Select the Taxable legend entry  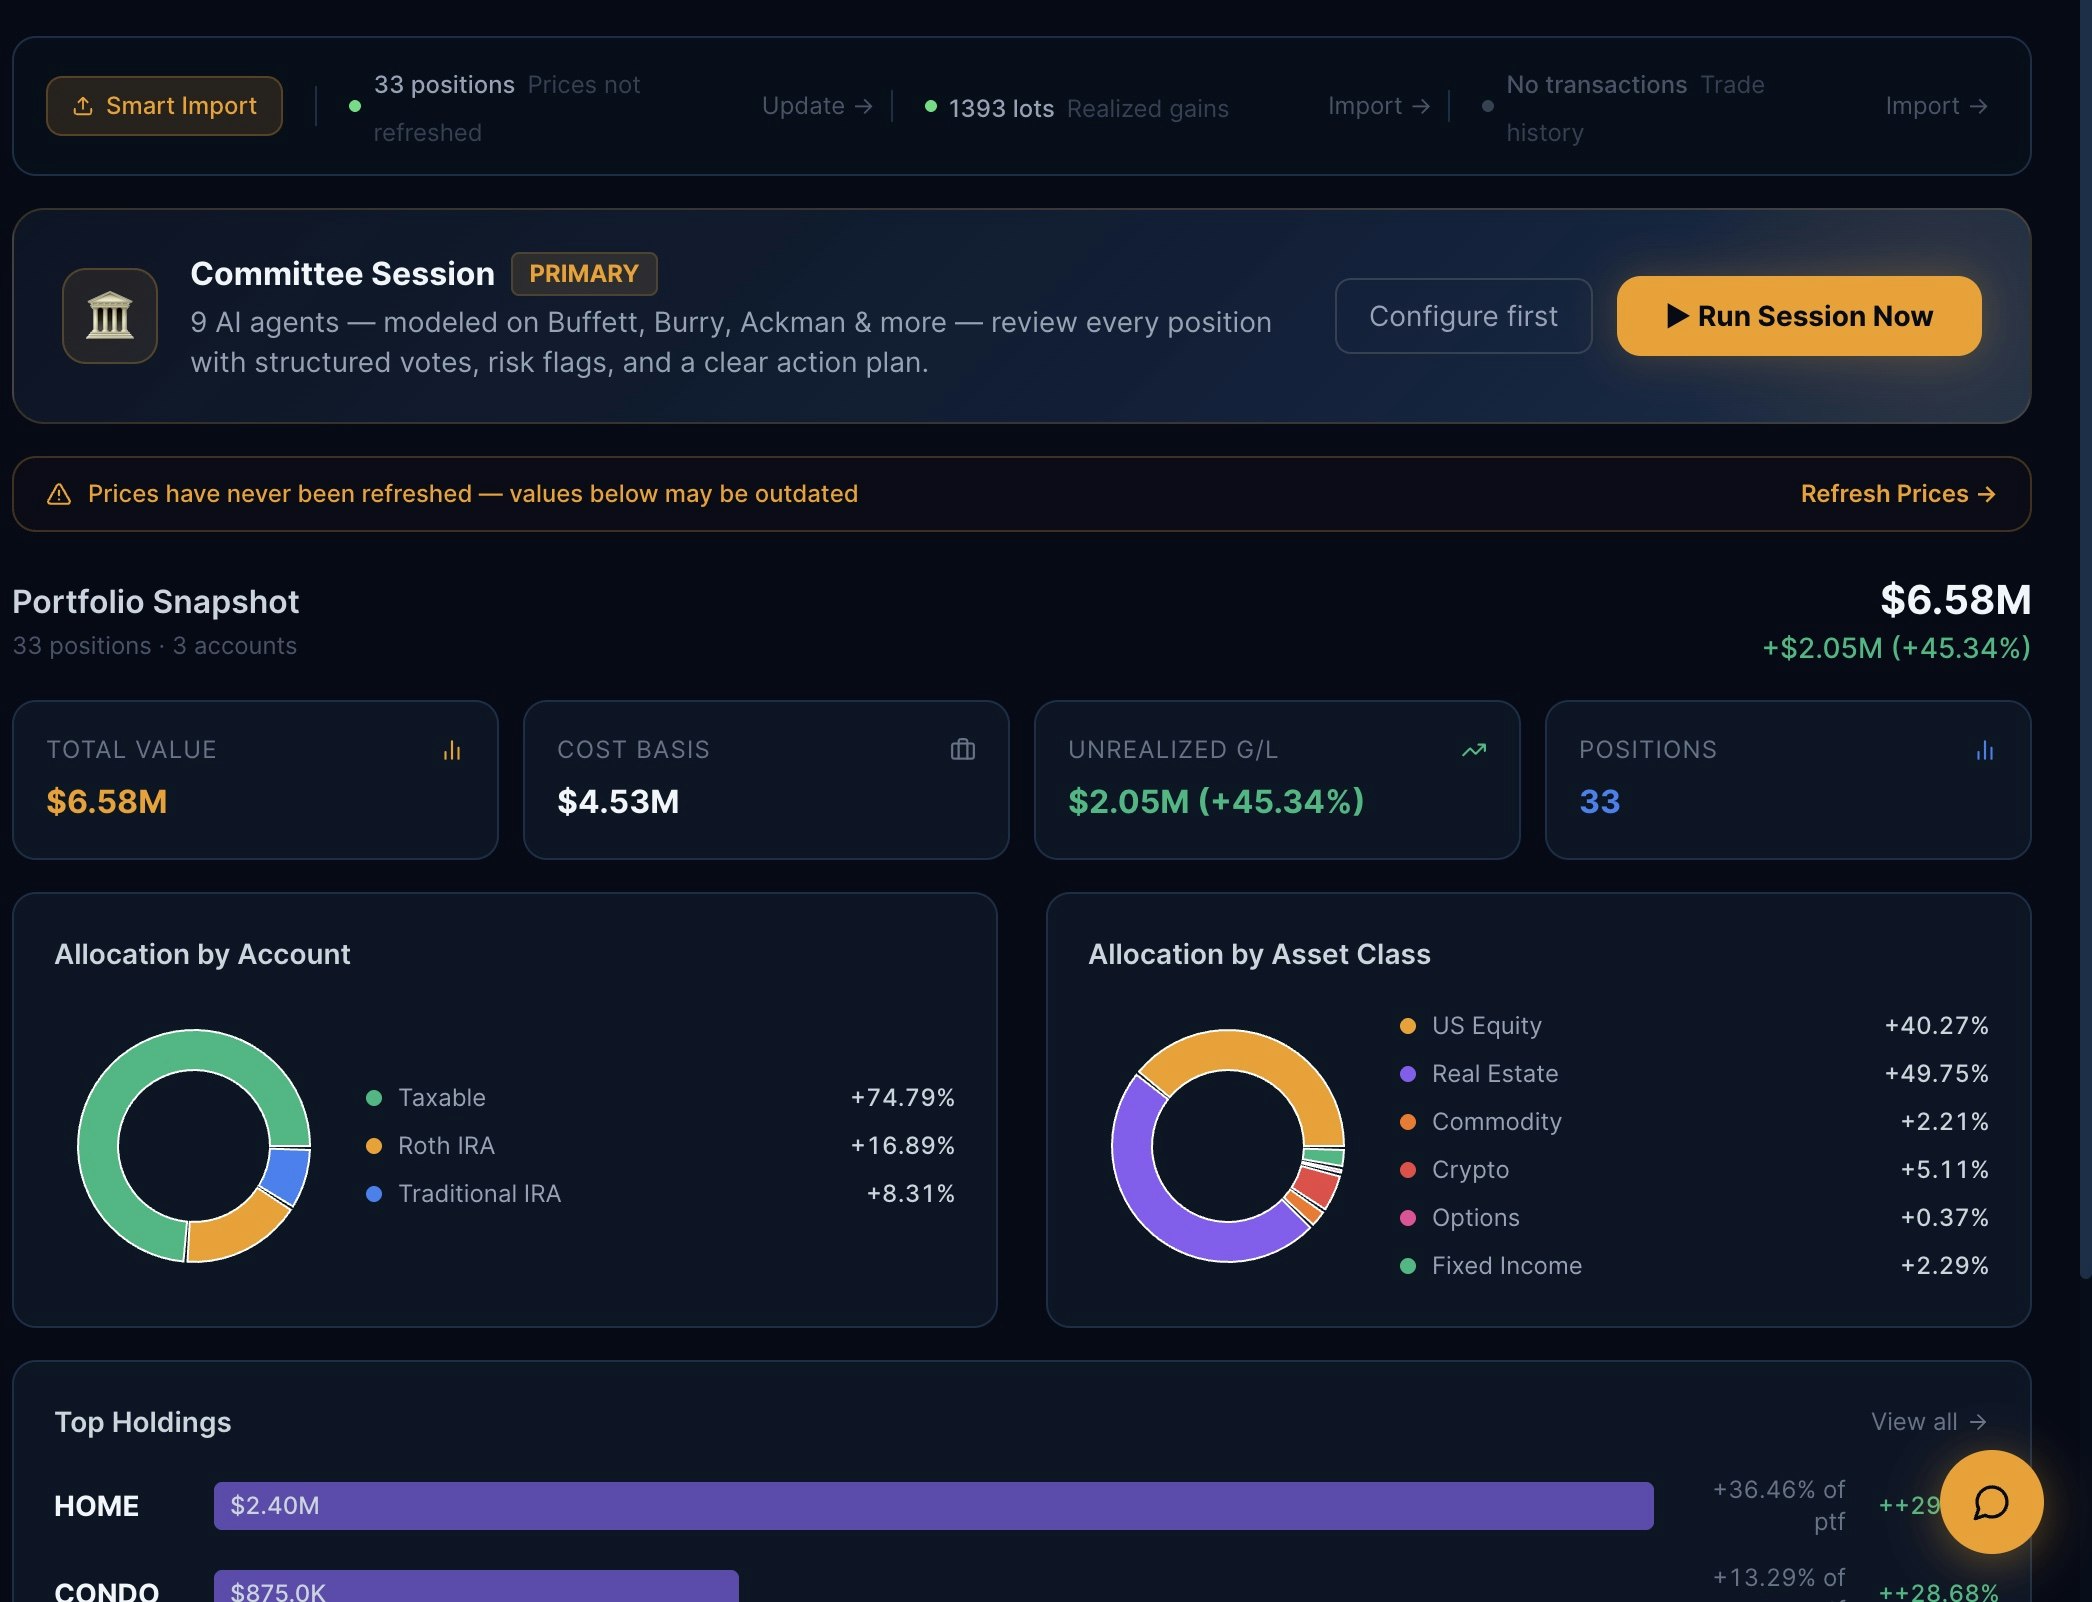pos(441,1098)
